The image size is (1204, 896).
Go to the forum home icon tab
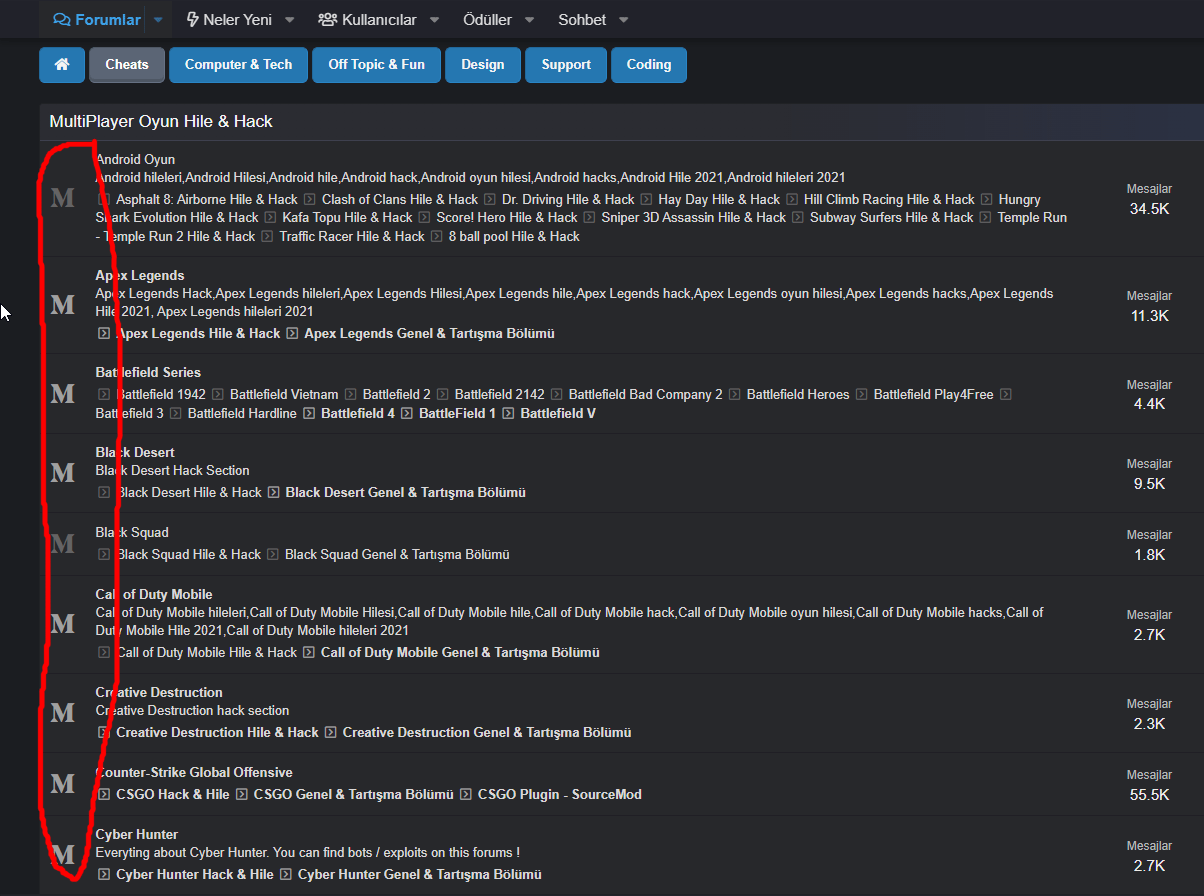point(62,64)
